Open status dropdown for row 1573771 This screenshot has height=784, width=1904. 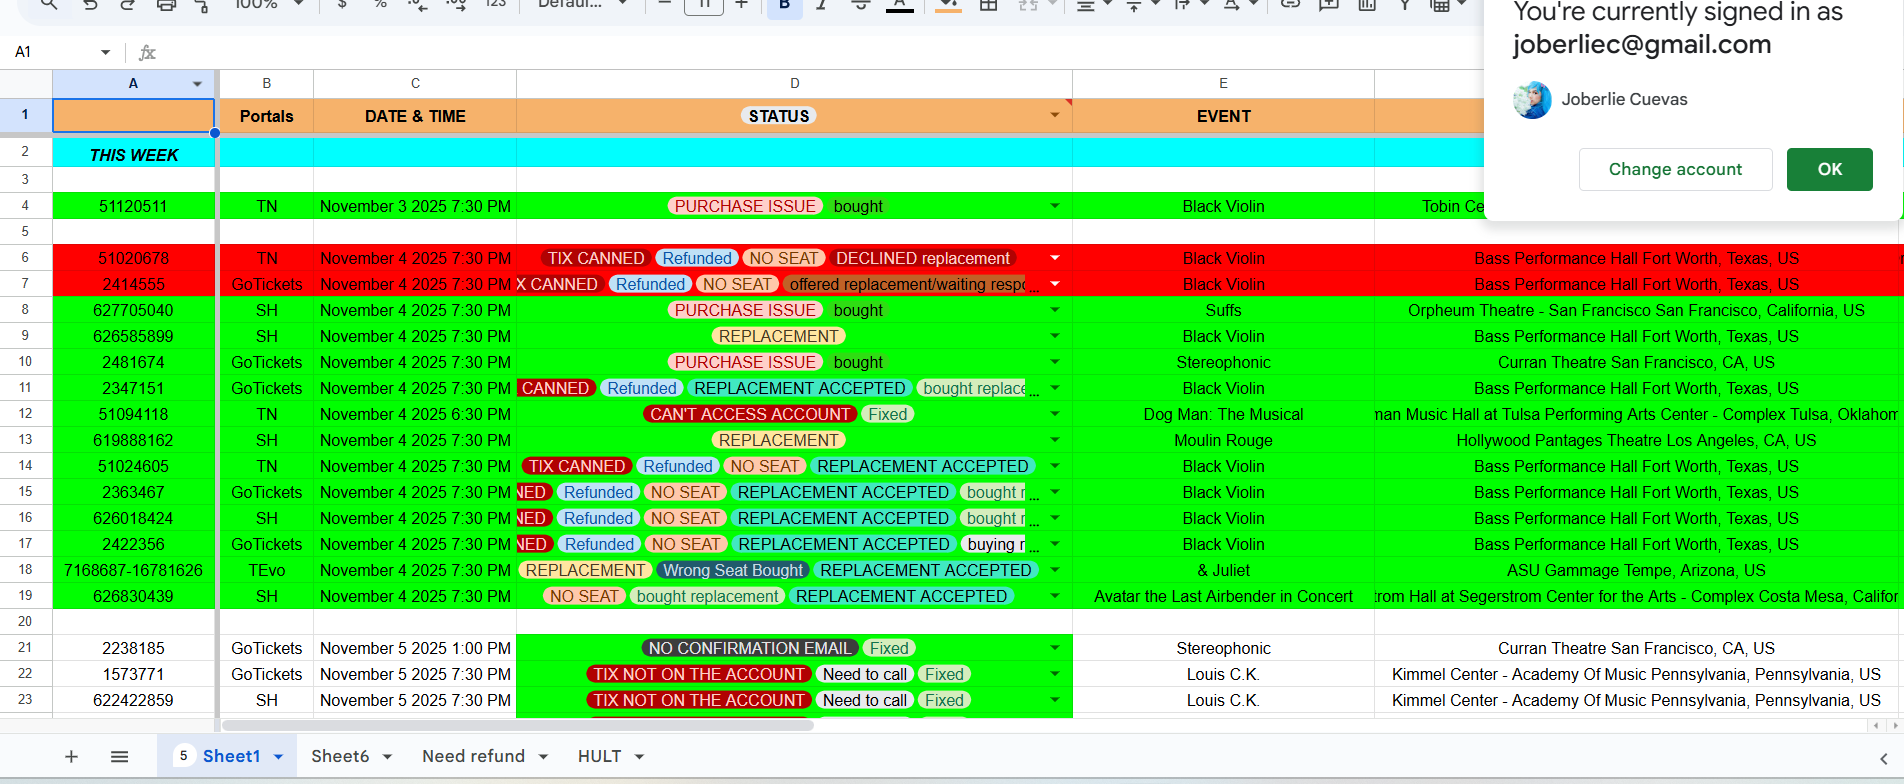click(x=1055, y=674)
